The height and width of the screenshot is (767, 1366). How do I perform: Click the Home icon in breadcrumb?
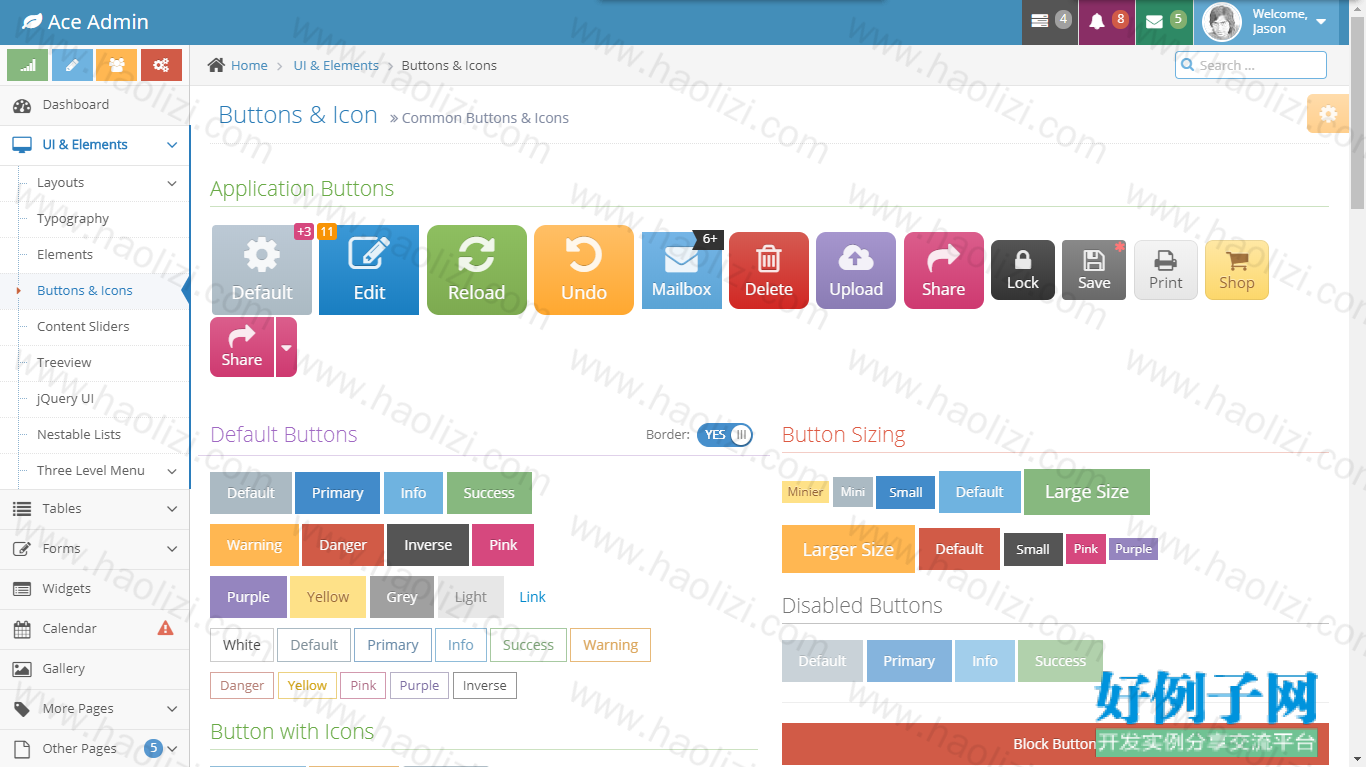(x=216, y=65)
